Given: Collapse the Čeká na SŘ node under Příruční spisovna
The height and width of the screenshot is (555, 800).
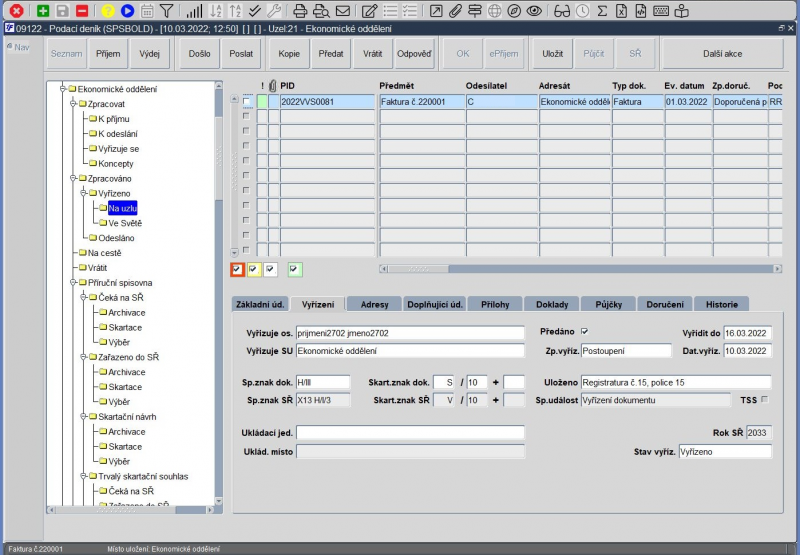Looking at the screenshot, I should pyautogui.click(x=83, y=297).
